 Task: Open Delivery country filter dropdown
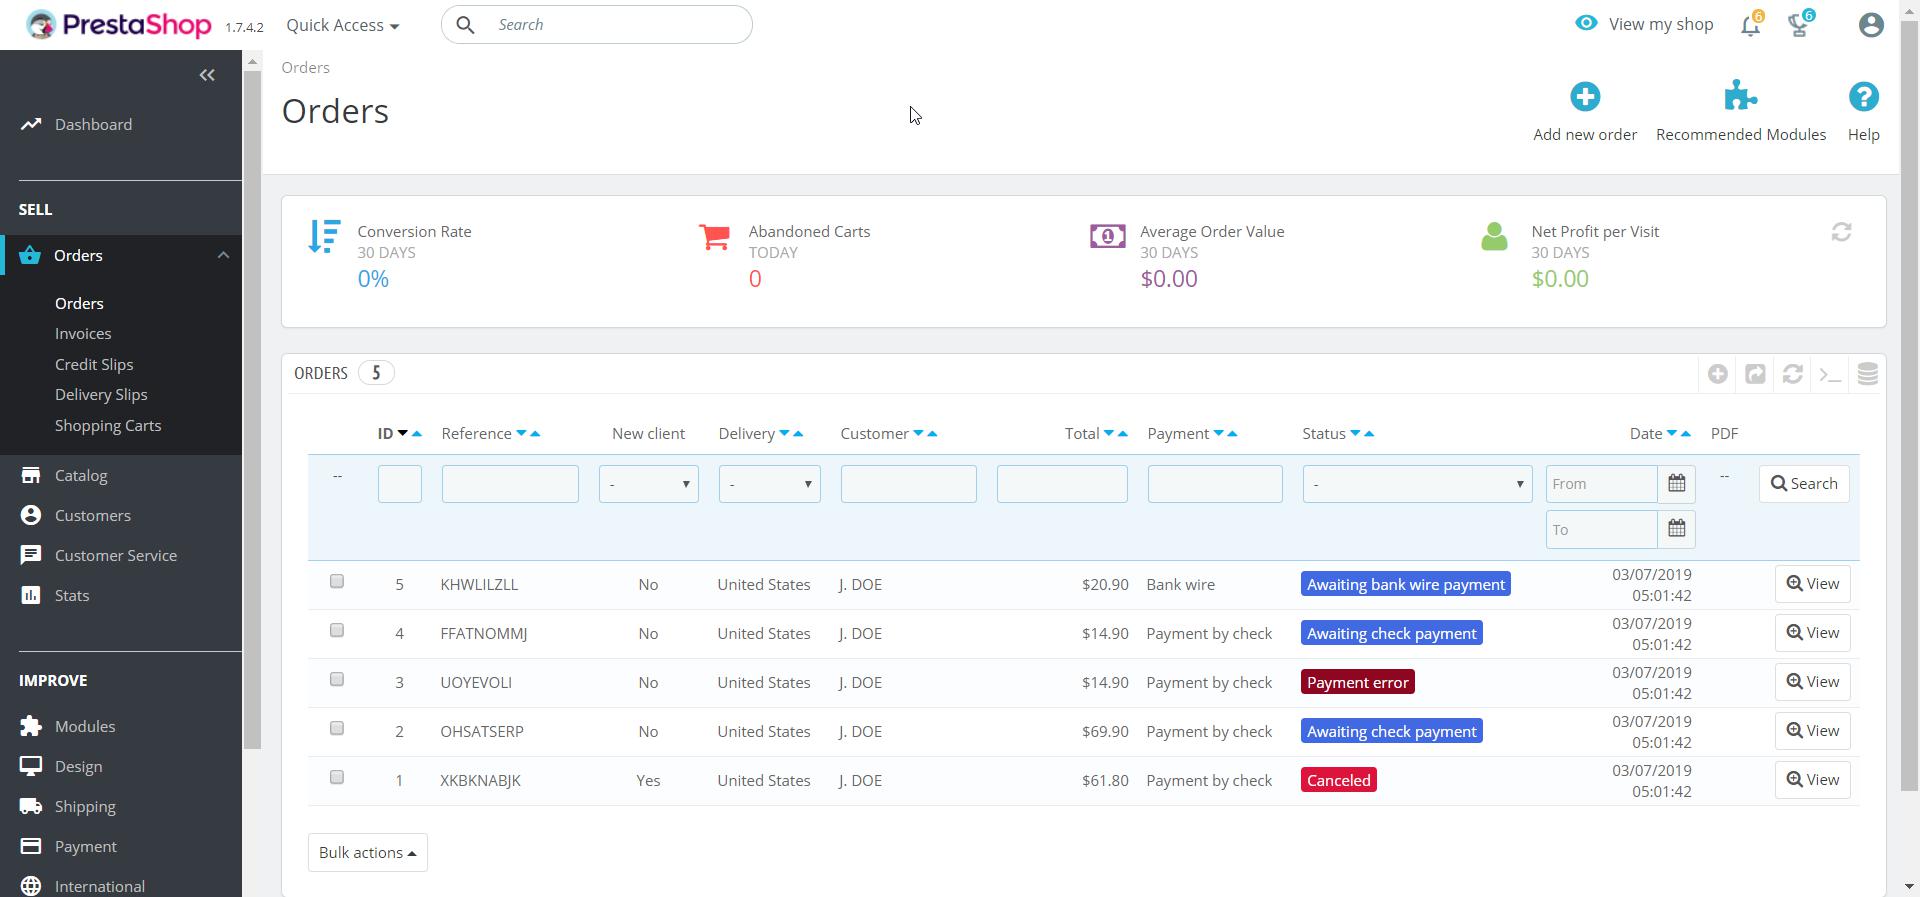tap(769, 484)
